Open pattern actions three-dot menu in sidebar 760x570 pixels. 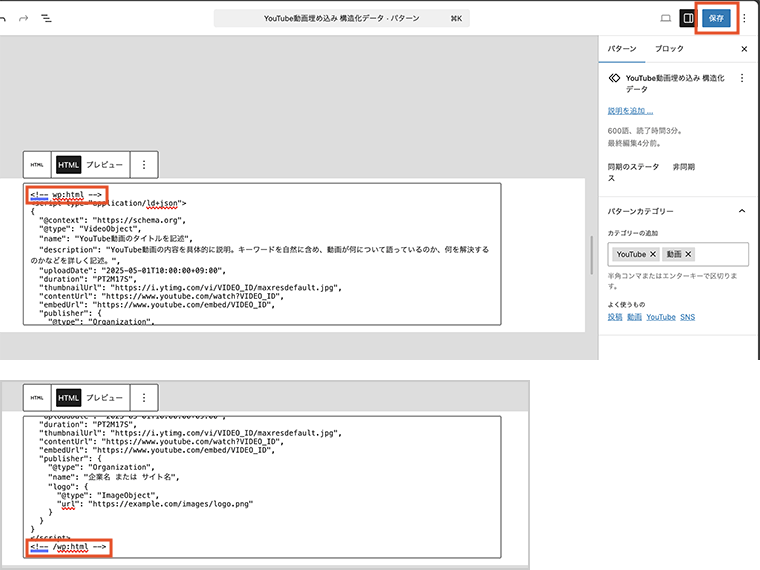pos(742,78)
